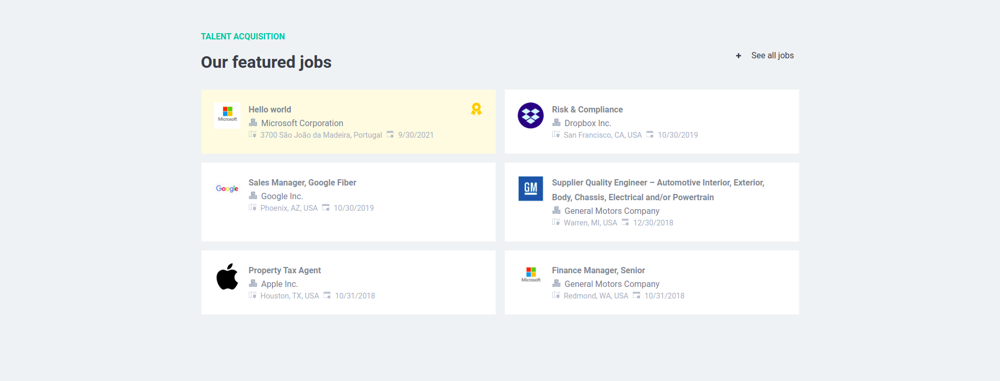Click location icon beside Phoenix, AZ

pyautogui.click(x=253, y=208)
